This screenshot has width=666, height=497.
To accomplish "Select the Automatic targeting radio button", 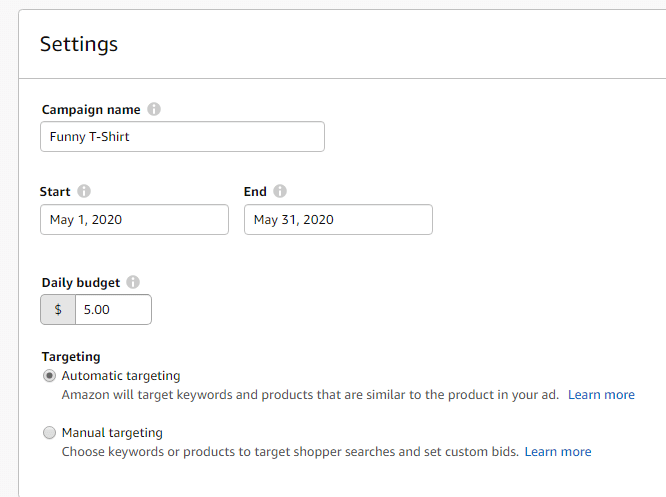I will click(49, 376).
